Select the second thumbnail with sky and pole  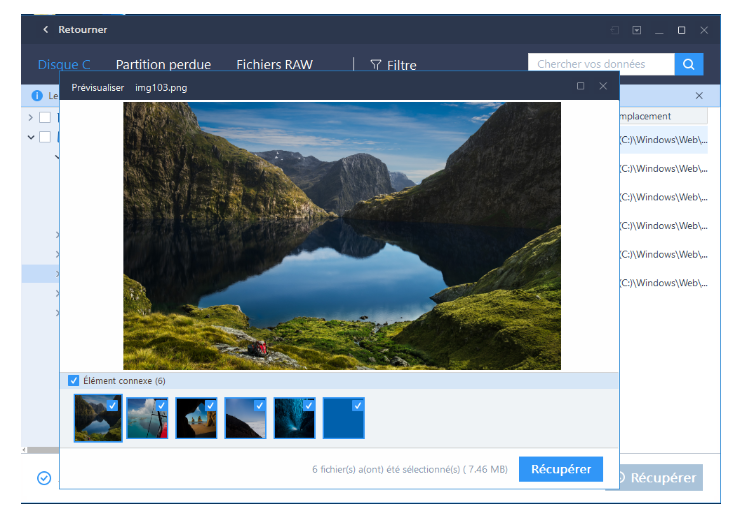(147, 418)
